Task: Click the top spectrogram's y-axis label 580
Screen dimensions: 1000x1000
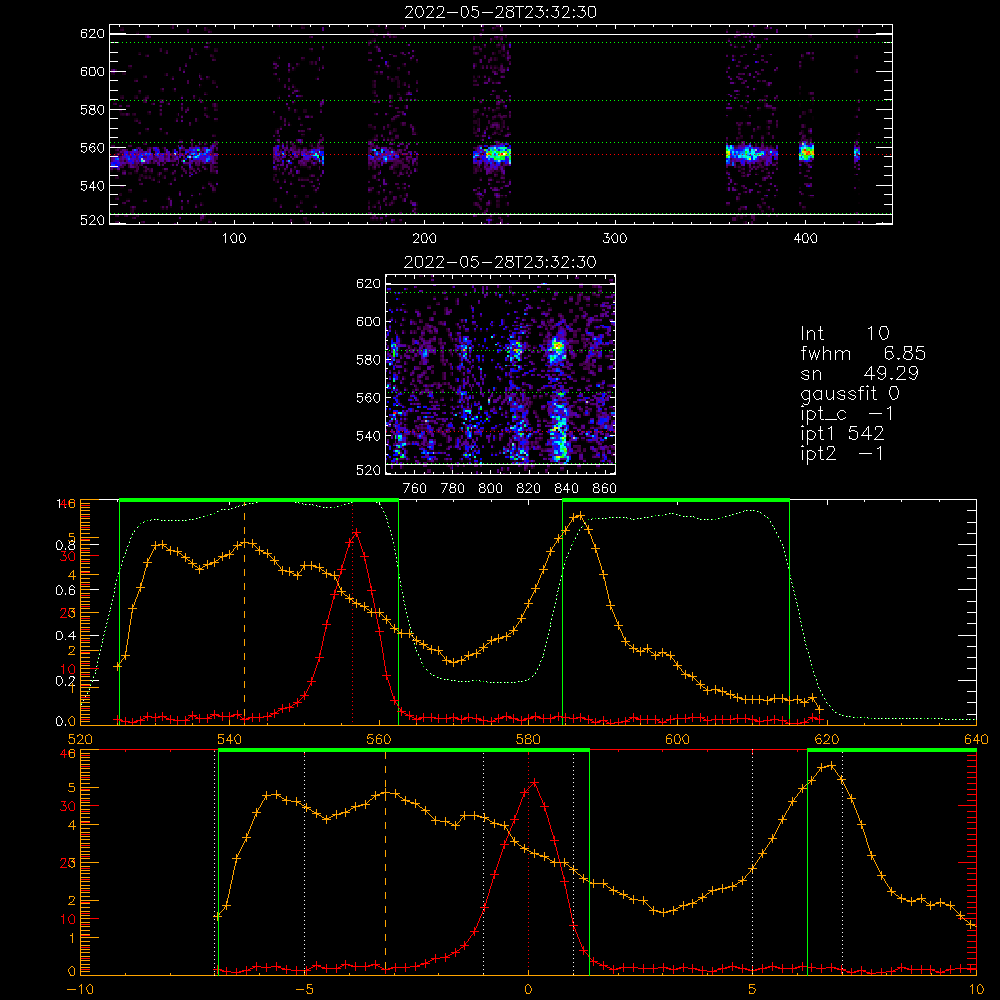Action: point(92,110)
